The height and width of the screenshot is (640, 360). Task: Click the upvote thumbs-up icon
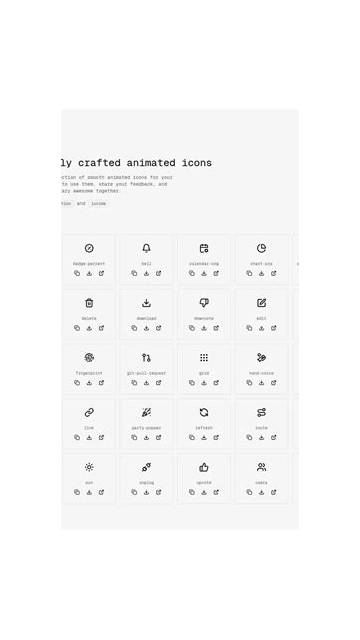click(x=204, y=467)
